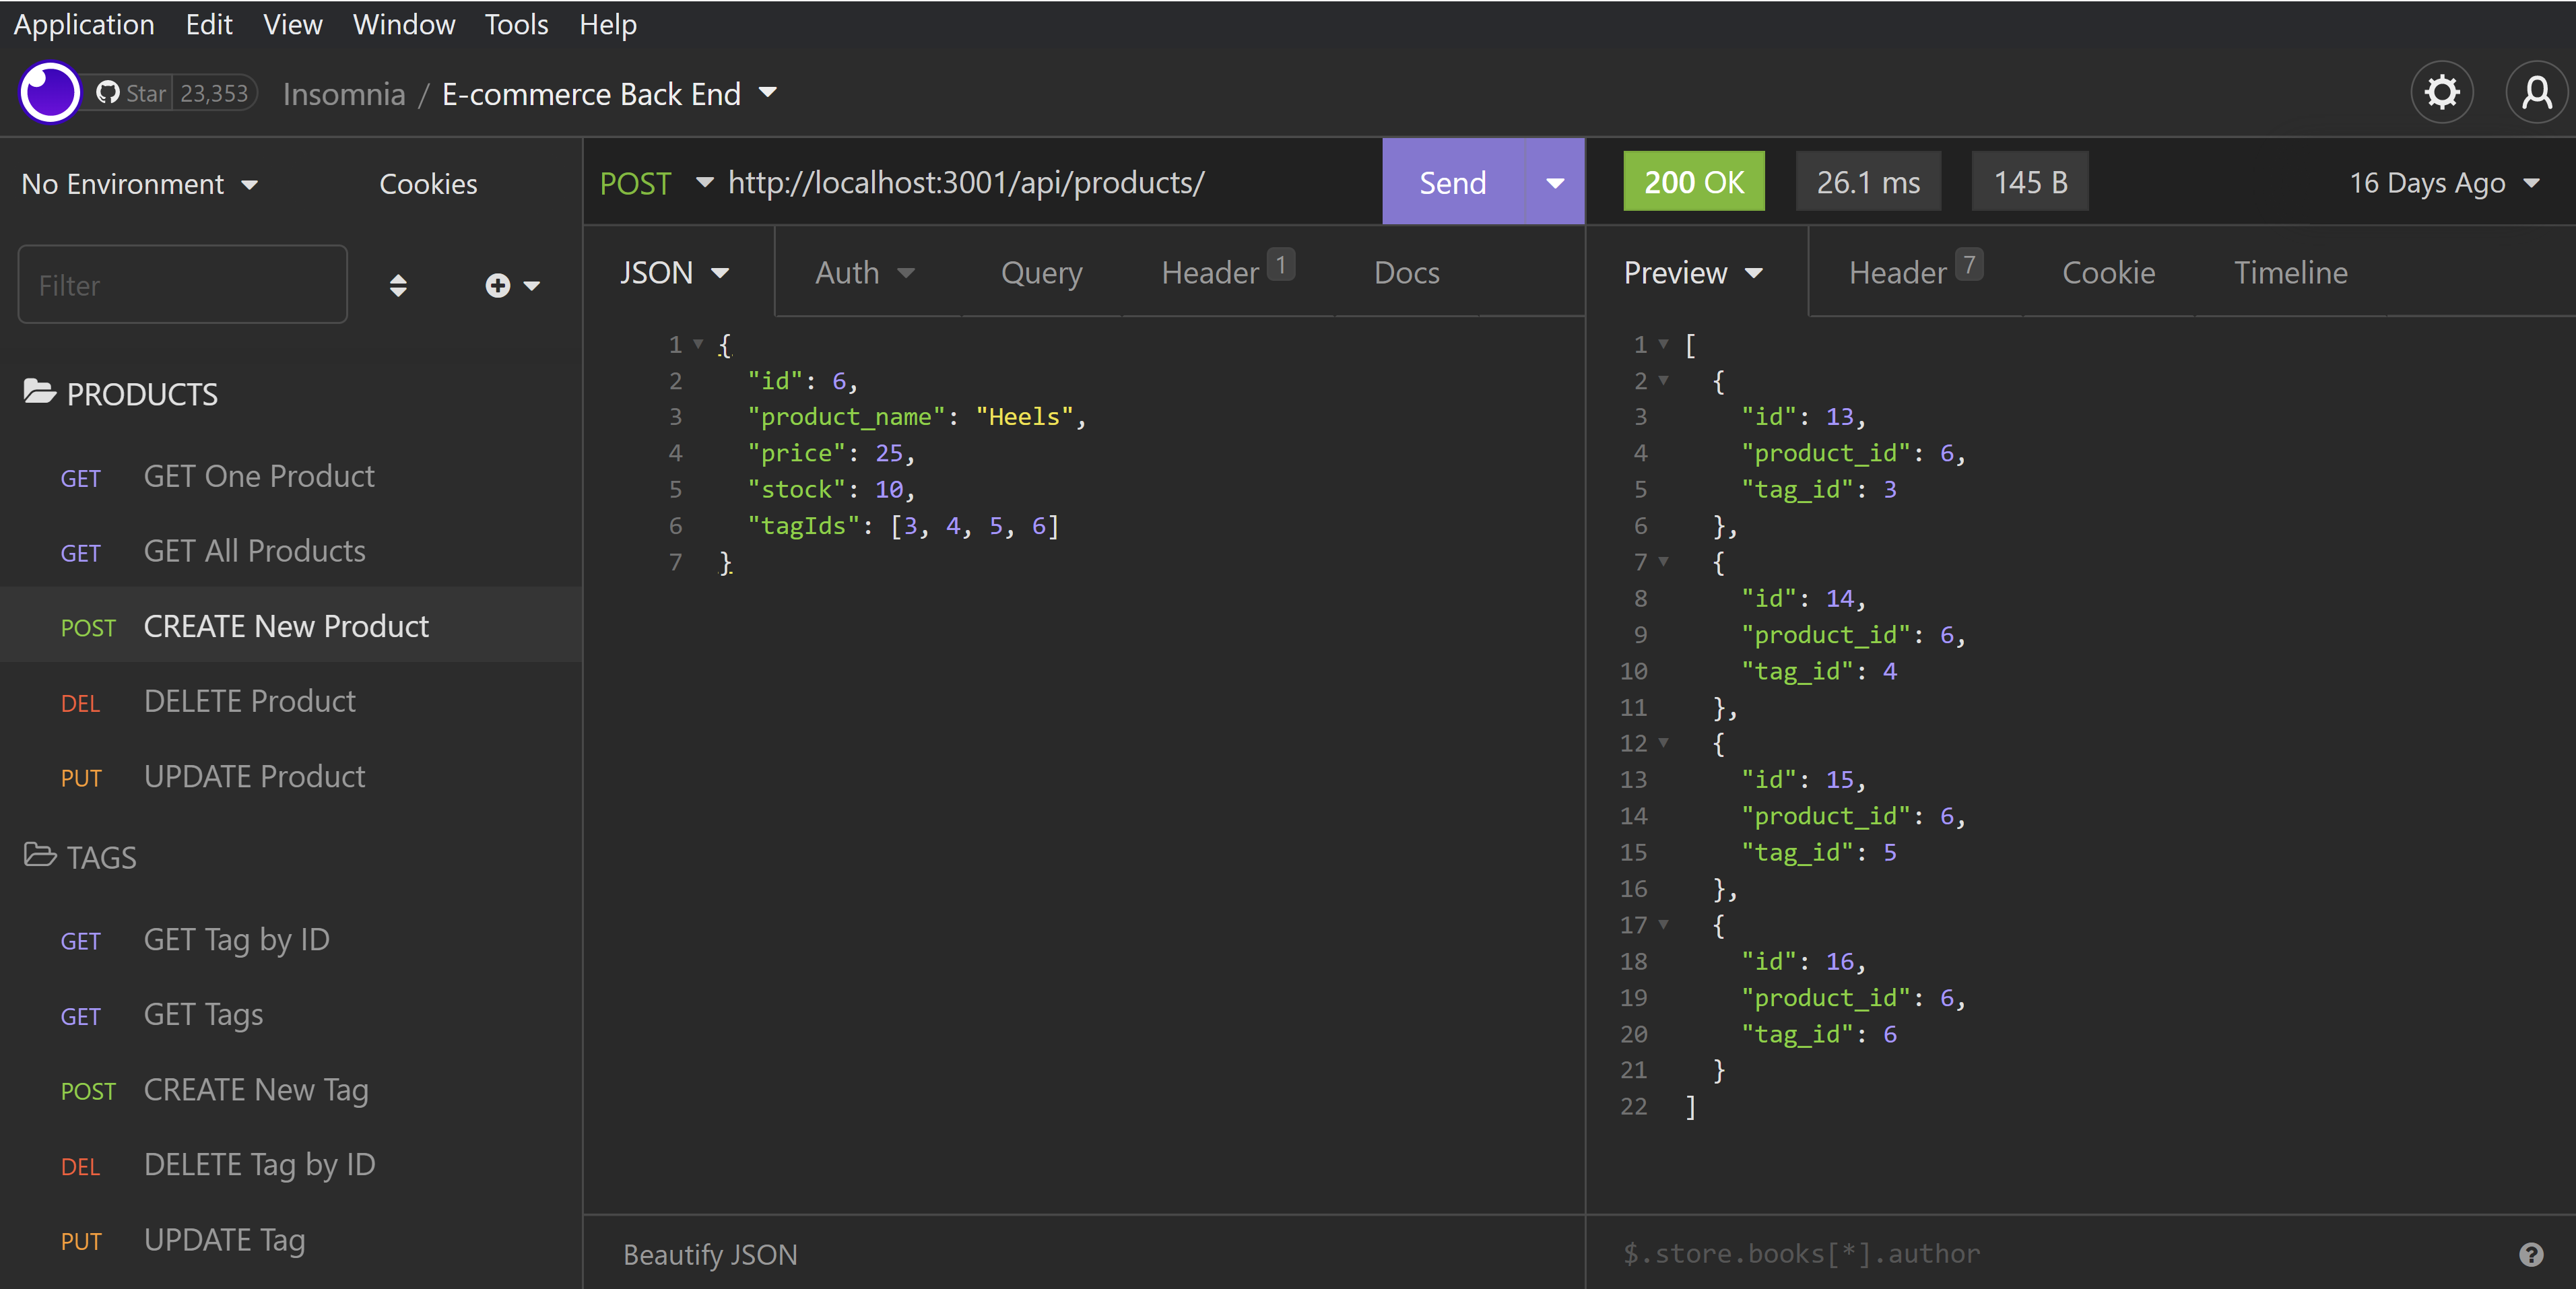Select DELETE Tag by ID request
Viewport: 2576px width, 1289px height.
click(291, 1165)
